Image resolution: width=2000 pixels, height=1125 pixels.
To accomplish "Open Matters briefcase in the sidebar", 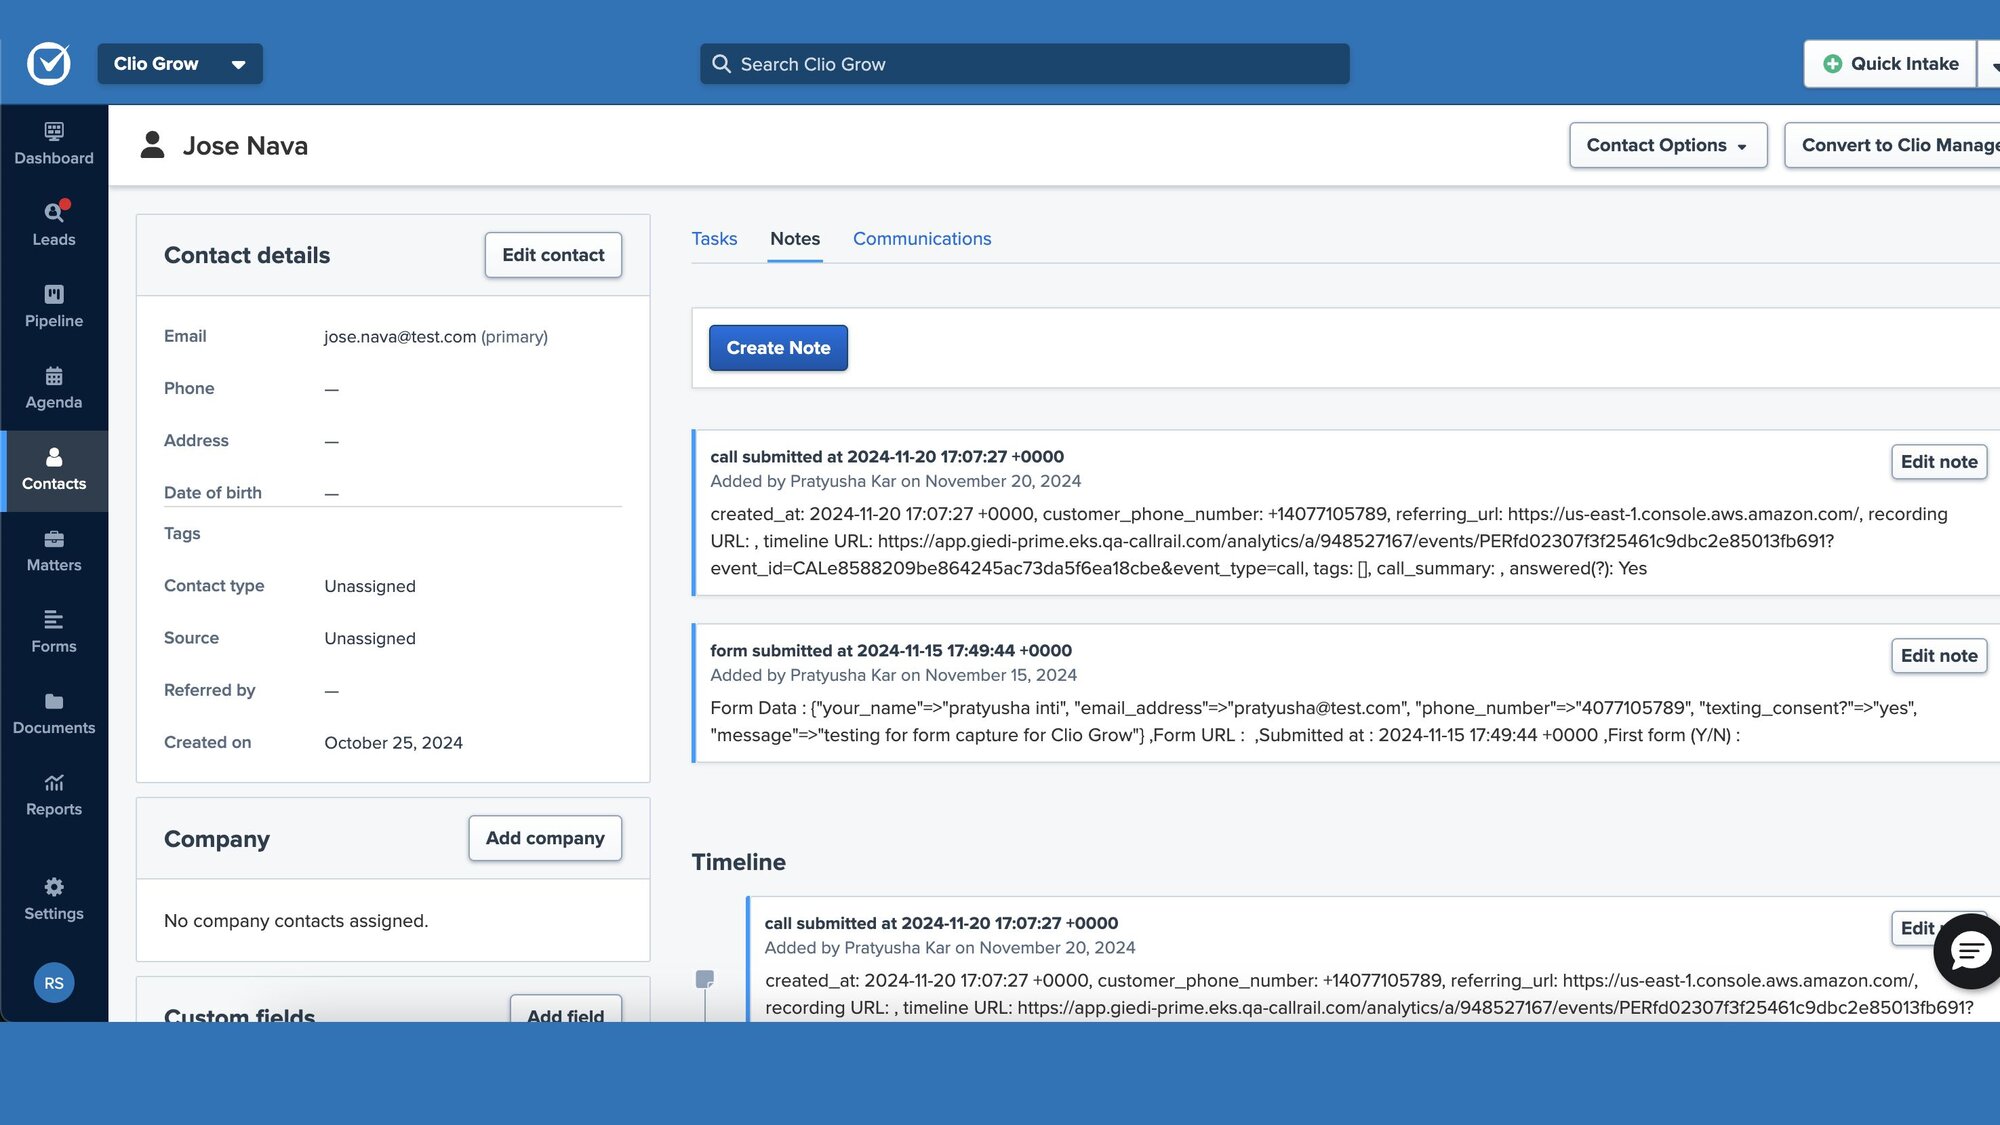I will pyautogui.click(x=54, y=551).
